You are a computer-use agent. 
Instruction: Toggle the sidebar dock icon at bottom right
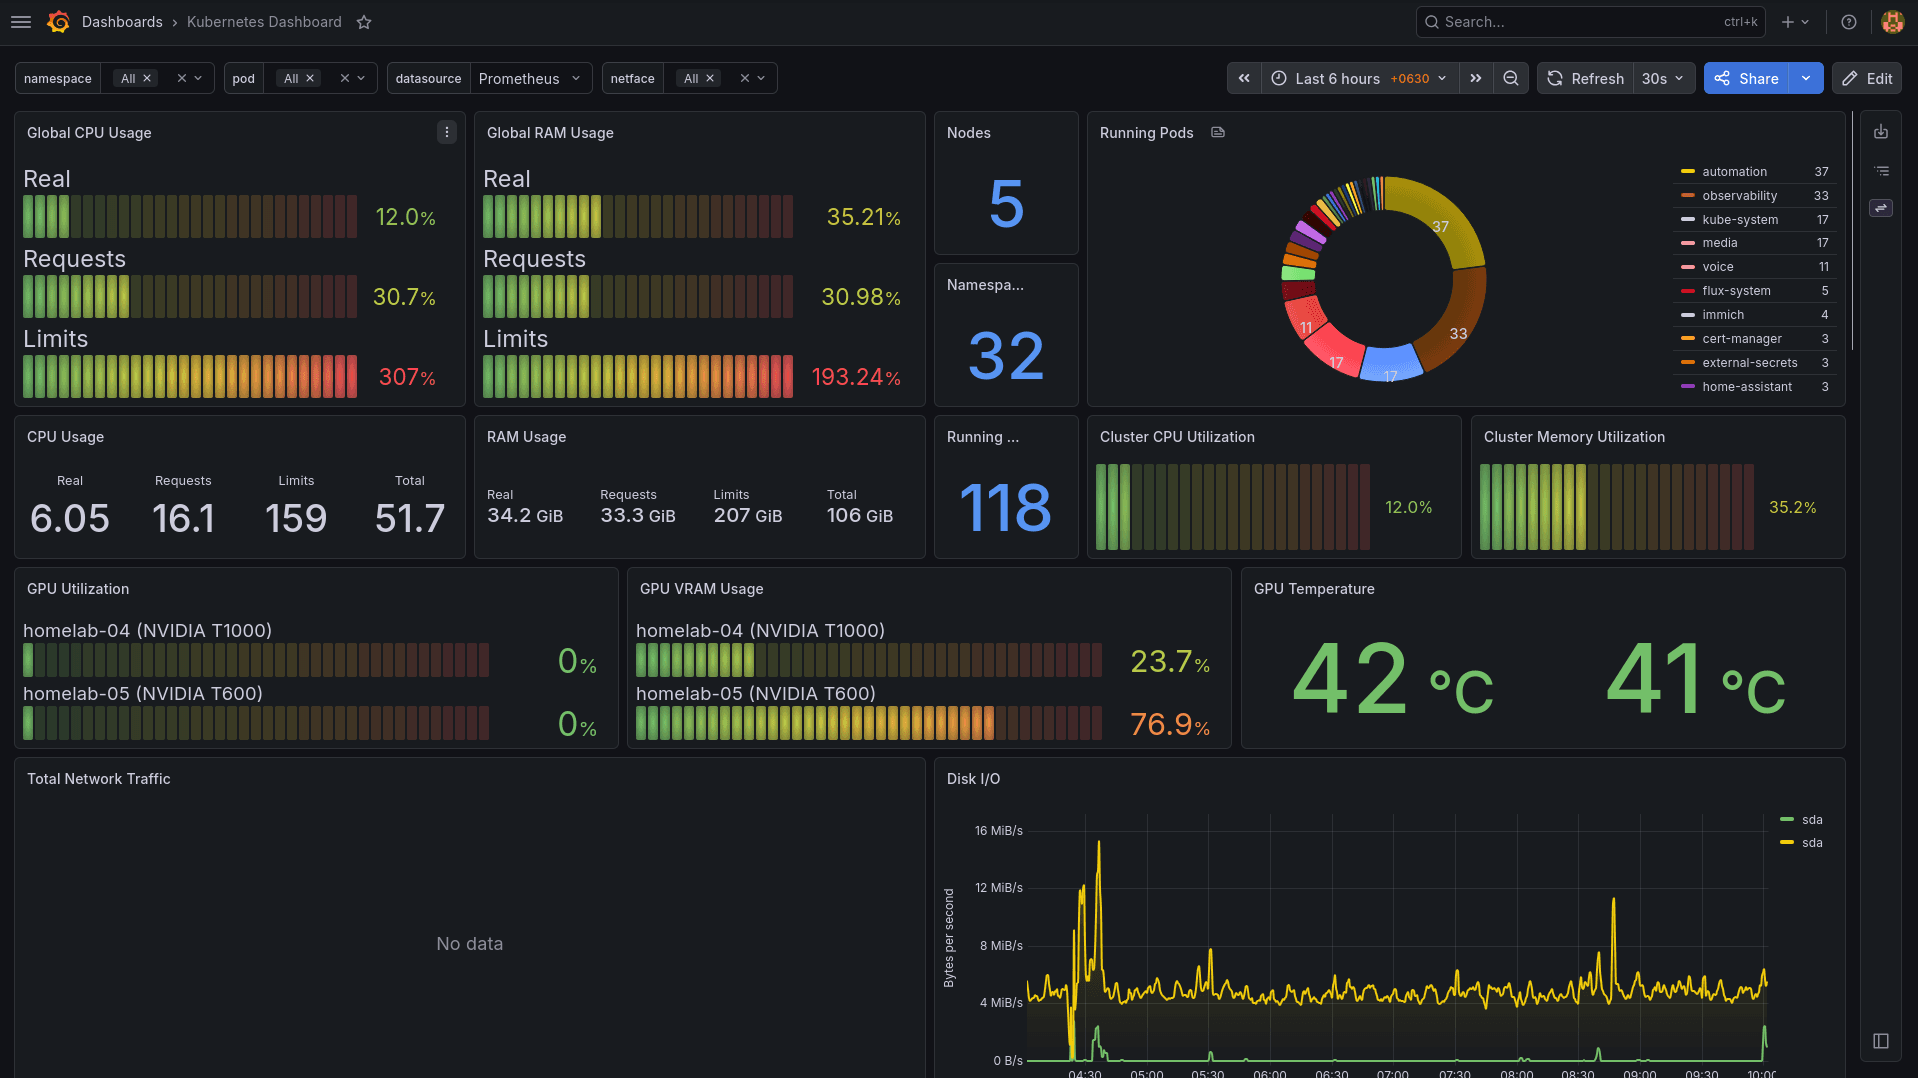tap(1881, 1041)
